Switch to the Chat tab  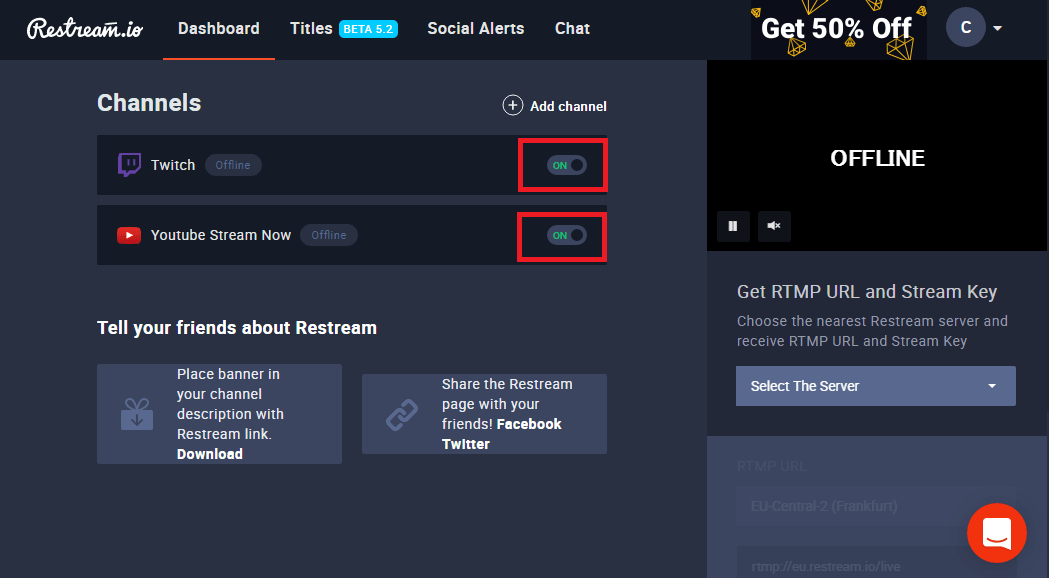[573, 29]
